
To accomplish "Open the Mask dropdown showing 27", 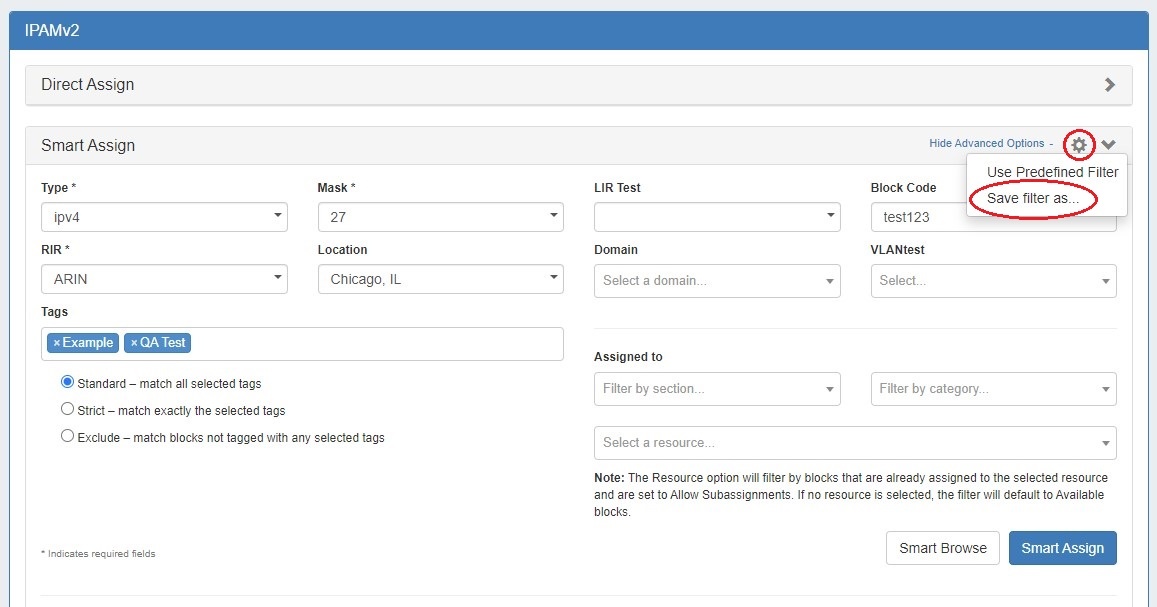I will (x=440, y=217).
